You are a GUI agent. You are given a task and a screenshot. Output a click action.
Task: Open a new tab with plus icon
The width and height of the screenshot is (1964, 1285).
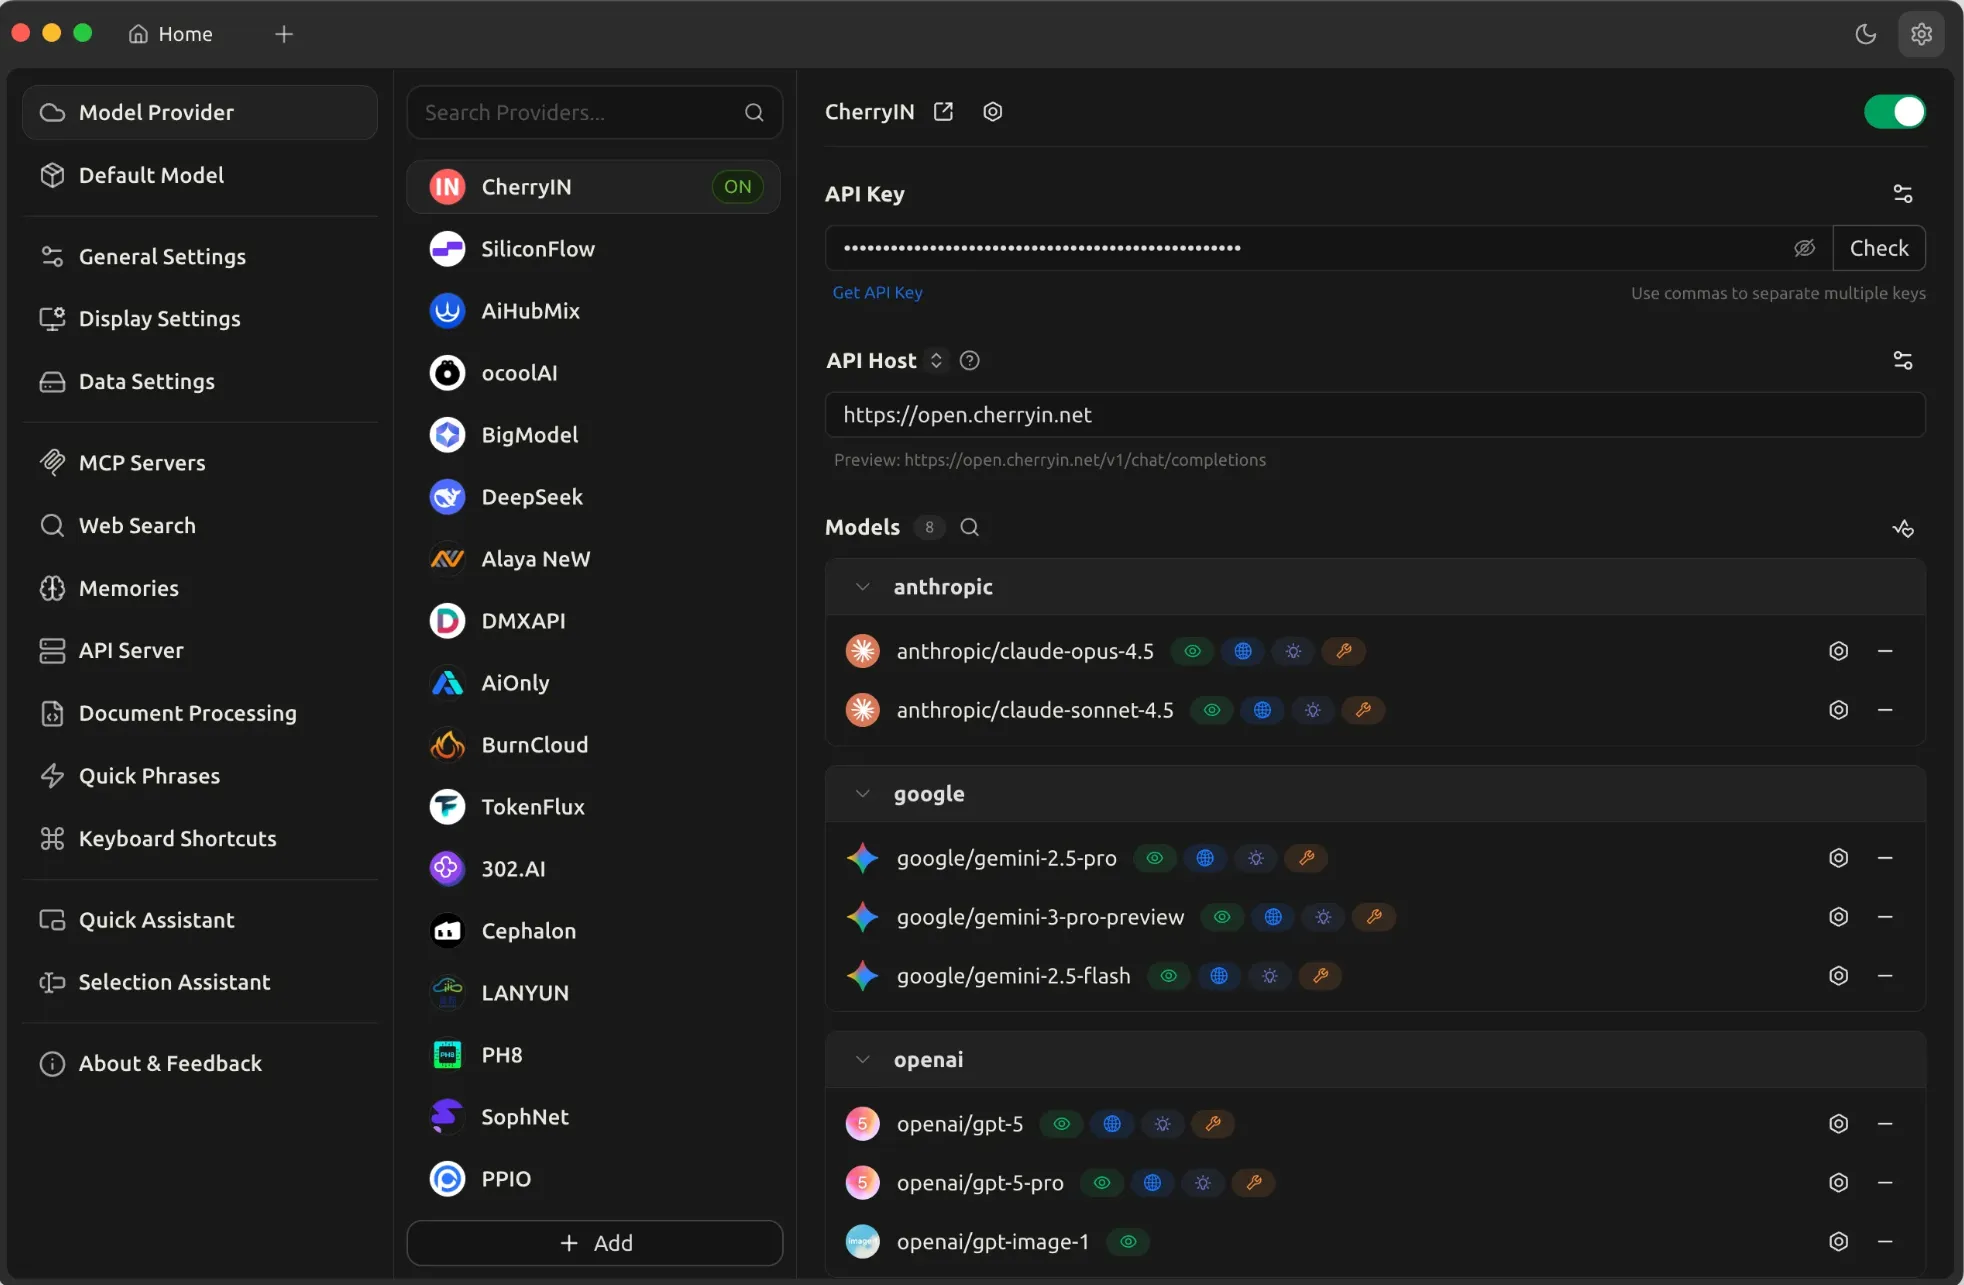[x=284, y=34]
